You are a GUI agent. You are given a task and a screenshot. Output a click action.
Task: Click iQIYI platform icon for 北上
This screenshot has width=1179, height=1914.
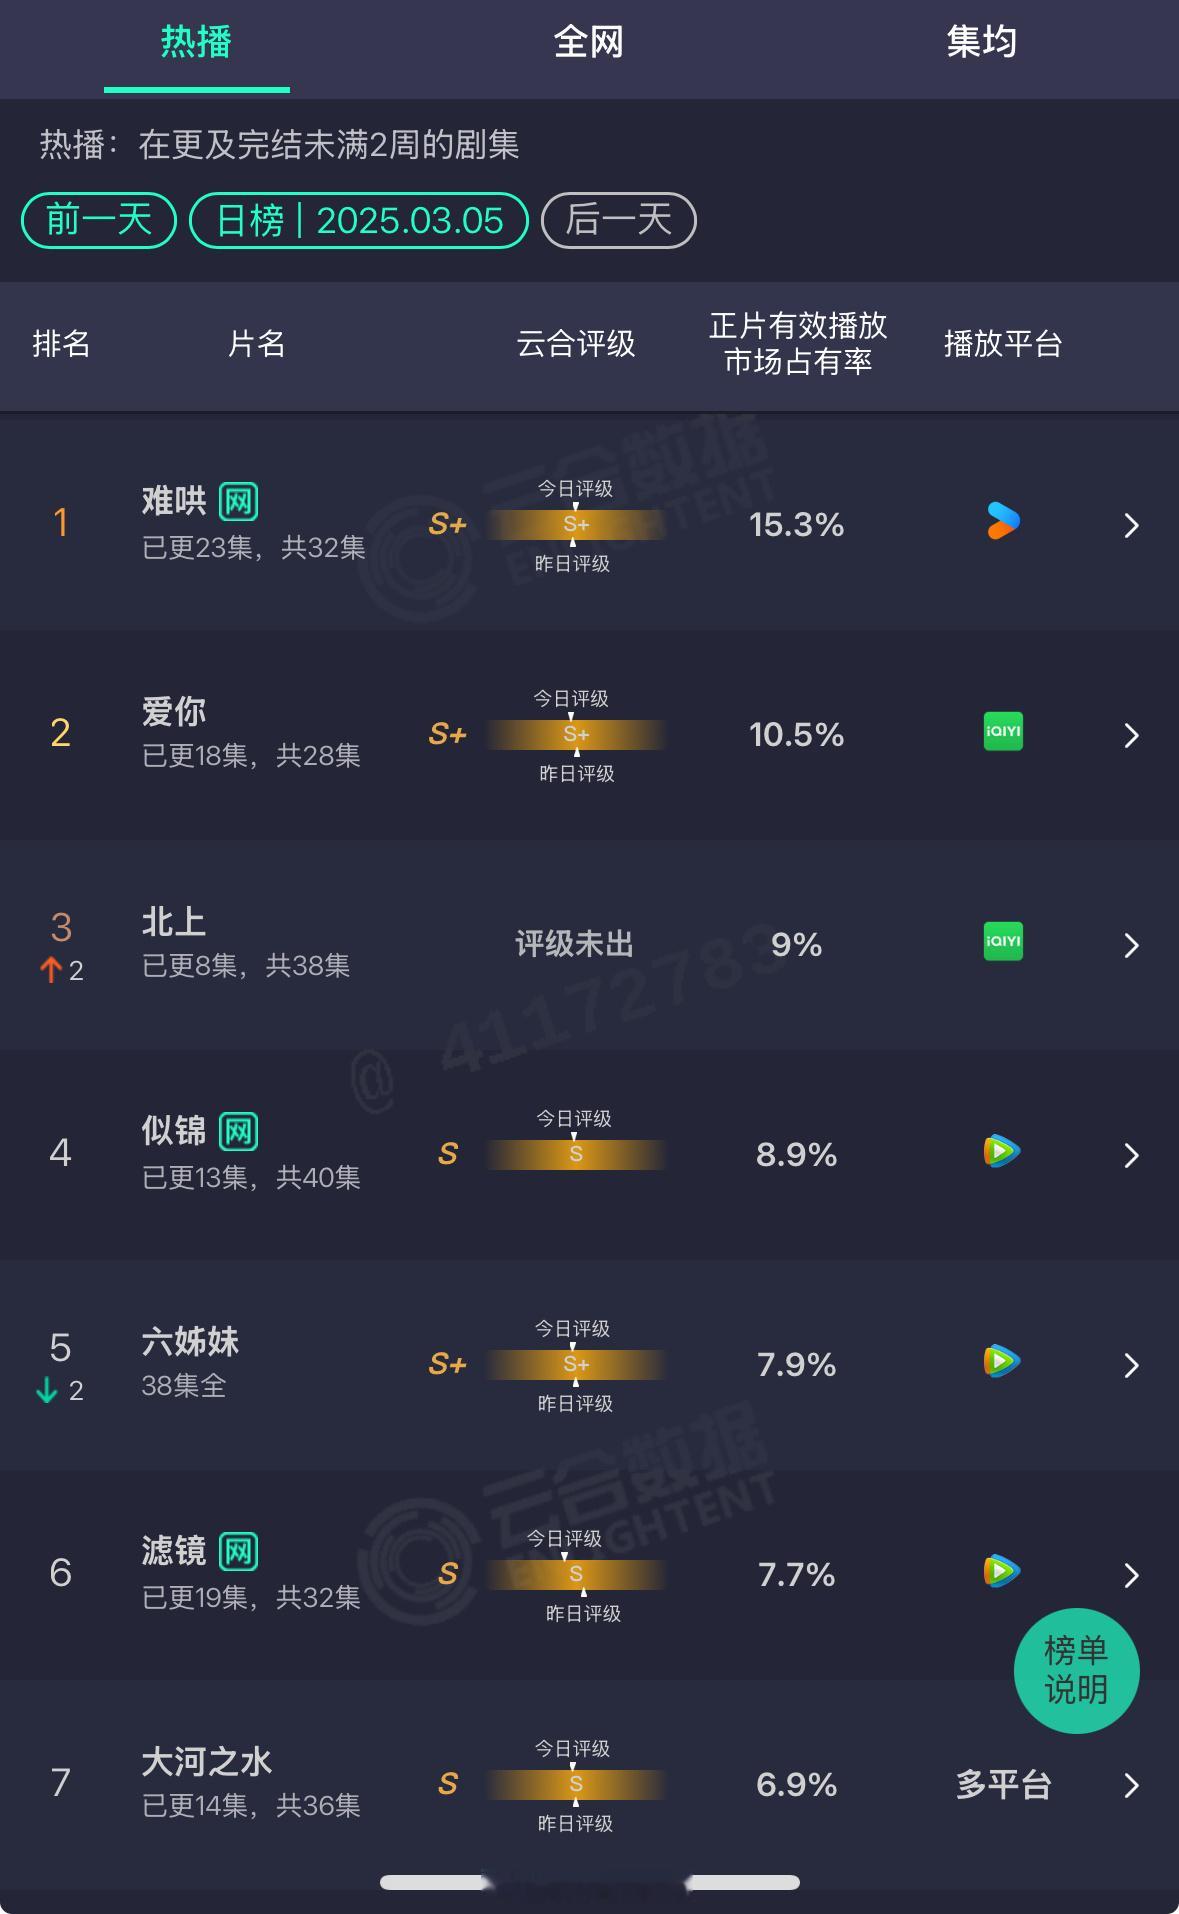(x=1003, y=942)
